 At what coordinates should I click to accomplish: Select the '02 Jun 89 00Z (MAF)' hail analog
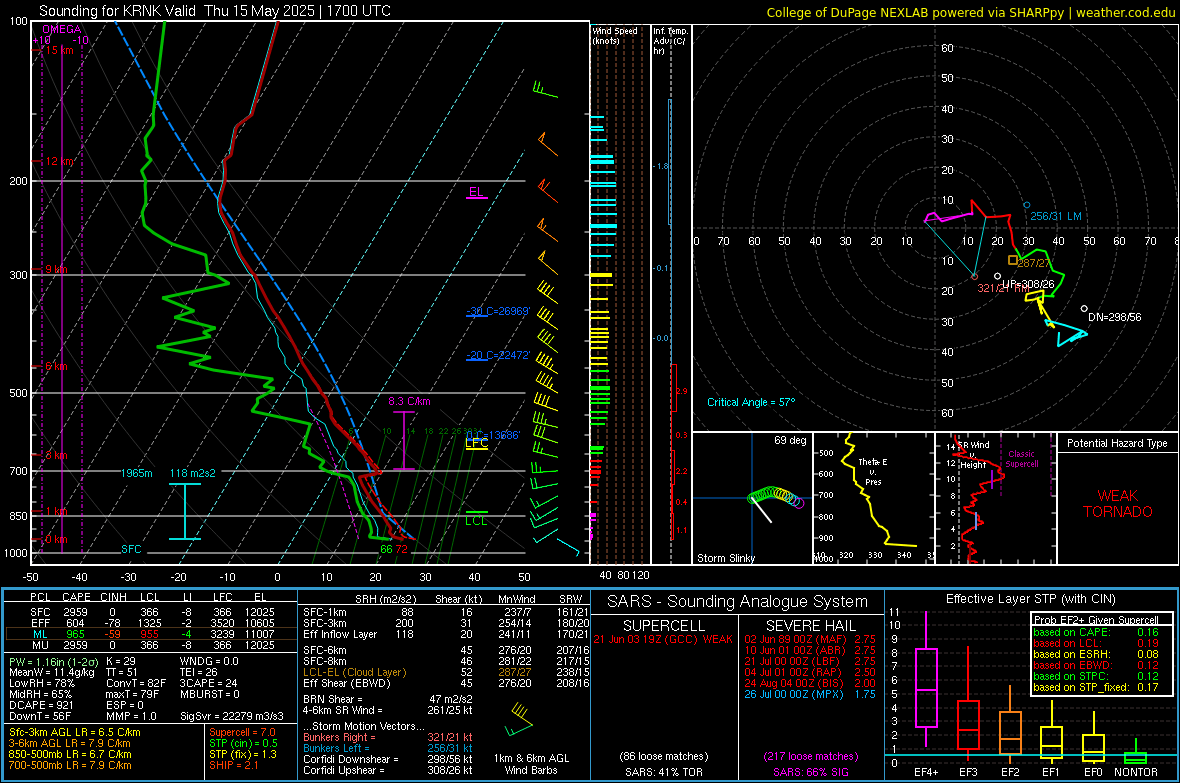(810, 639)
